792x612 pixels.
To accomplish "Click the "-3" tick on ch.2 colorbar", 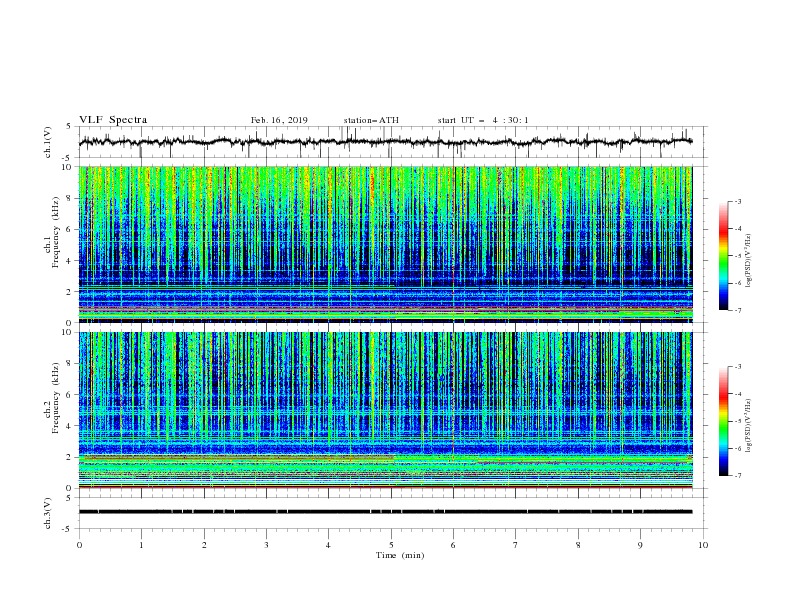I will point(737,367).
